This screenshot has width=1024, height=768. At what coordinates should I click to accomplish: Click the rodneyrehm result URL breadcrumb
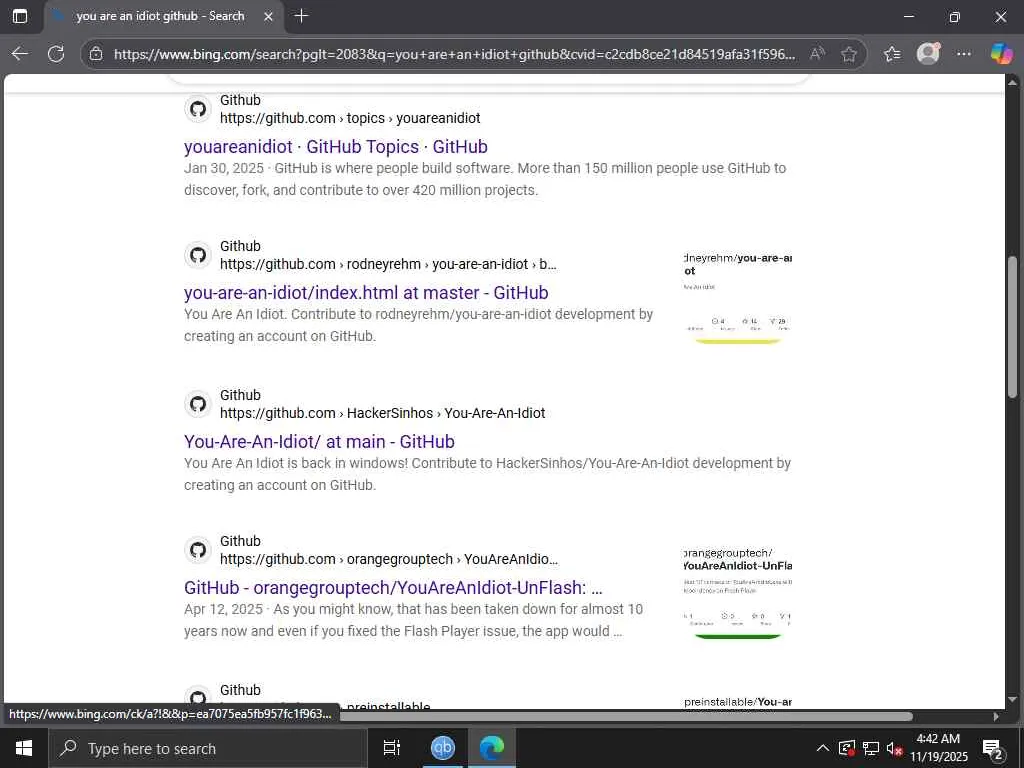pyautogui.click(x=388, y=264)
